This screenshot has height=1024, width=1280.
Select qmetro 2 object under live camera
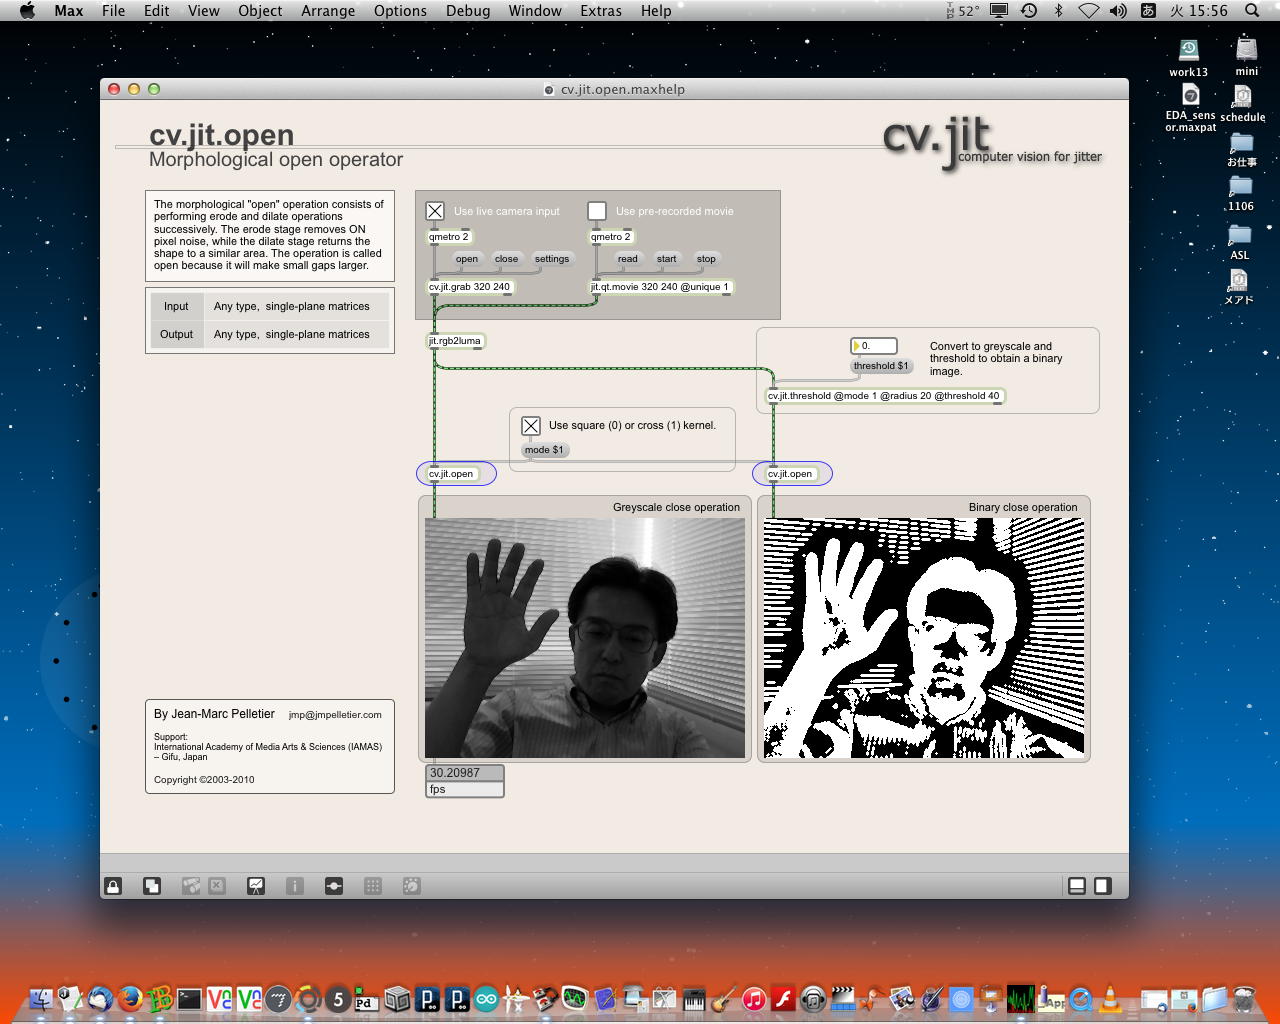click(x=449, y=237)
